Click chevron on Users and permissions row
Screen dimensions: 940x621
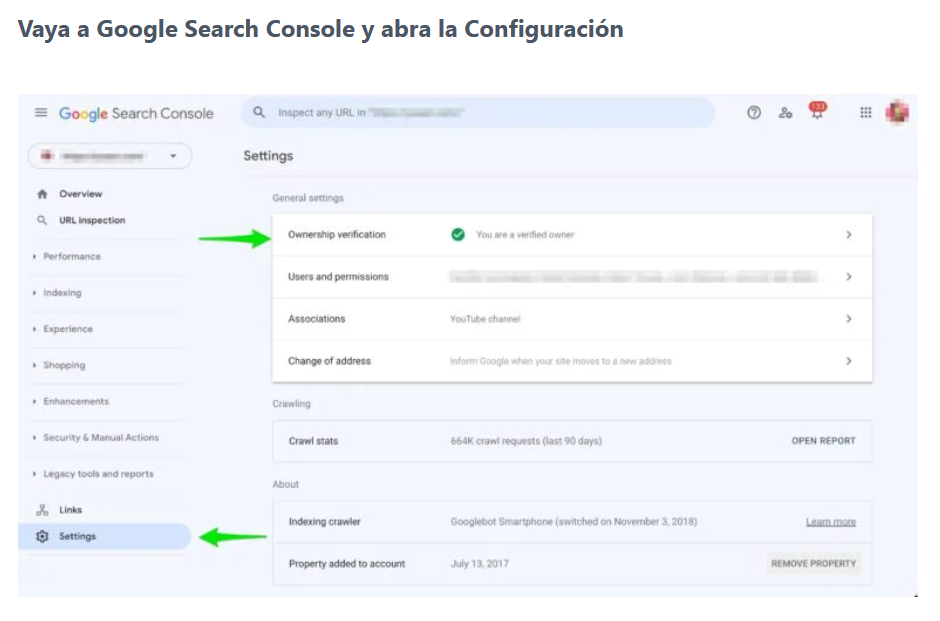[x=849, y=277]
